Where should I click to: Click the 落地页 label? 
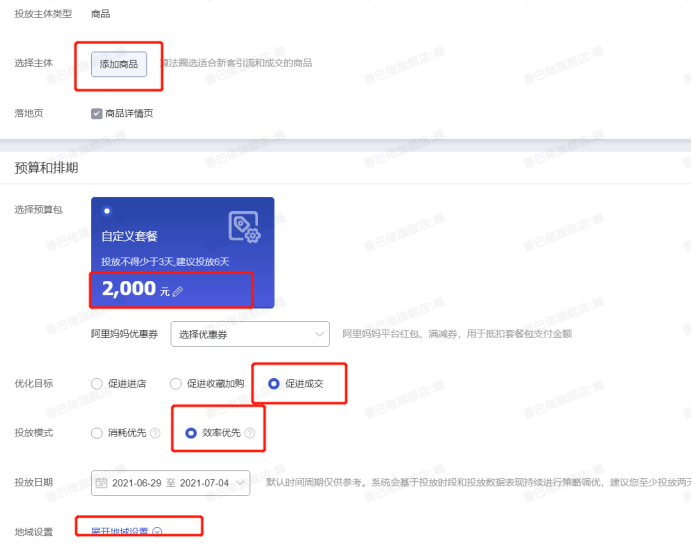click(29, 113)
